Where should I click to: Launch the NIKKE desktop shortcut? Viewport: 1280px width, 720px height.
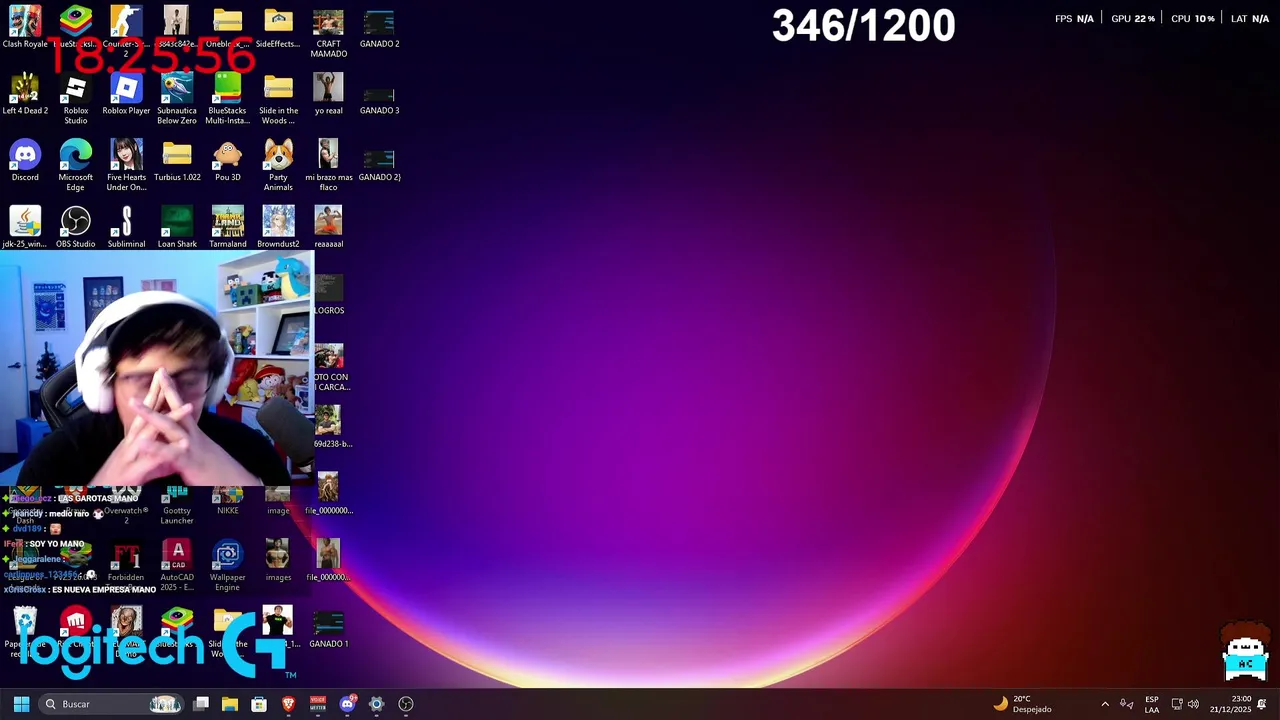(227, 502)
